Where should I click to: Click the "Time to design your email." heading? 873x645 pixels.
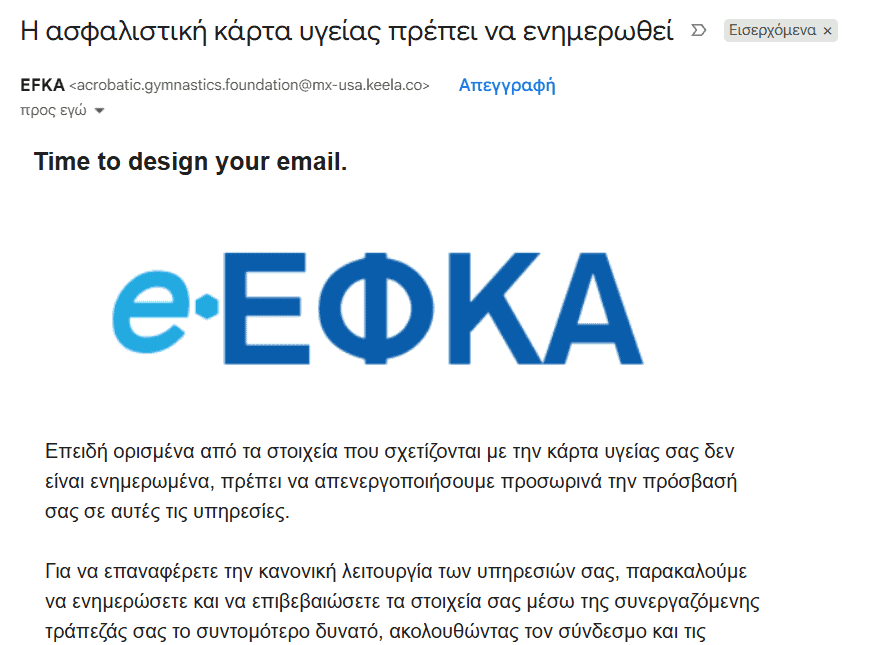point(190,161)
